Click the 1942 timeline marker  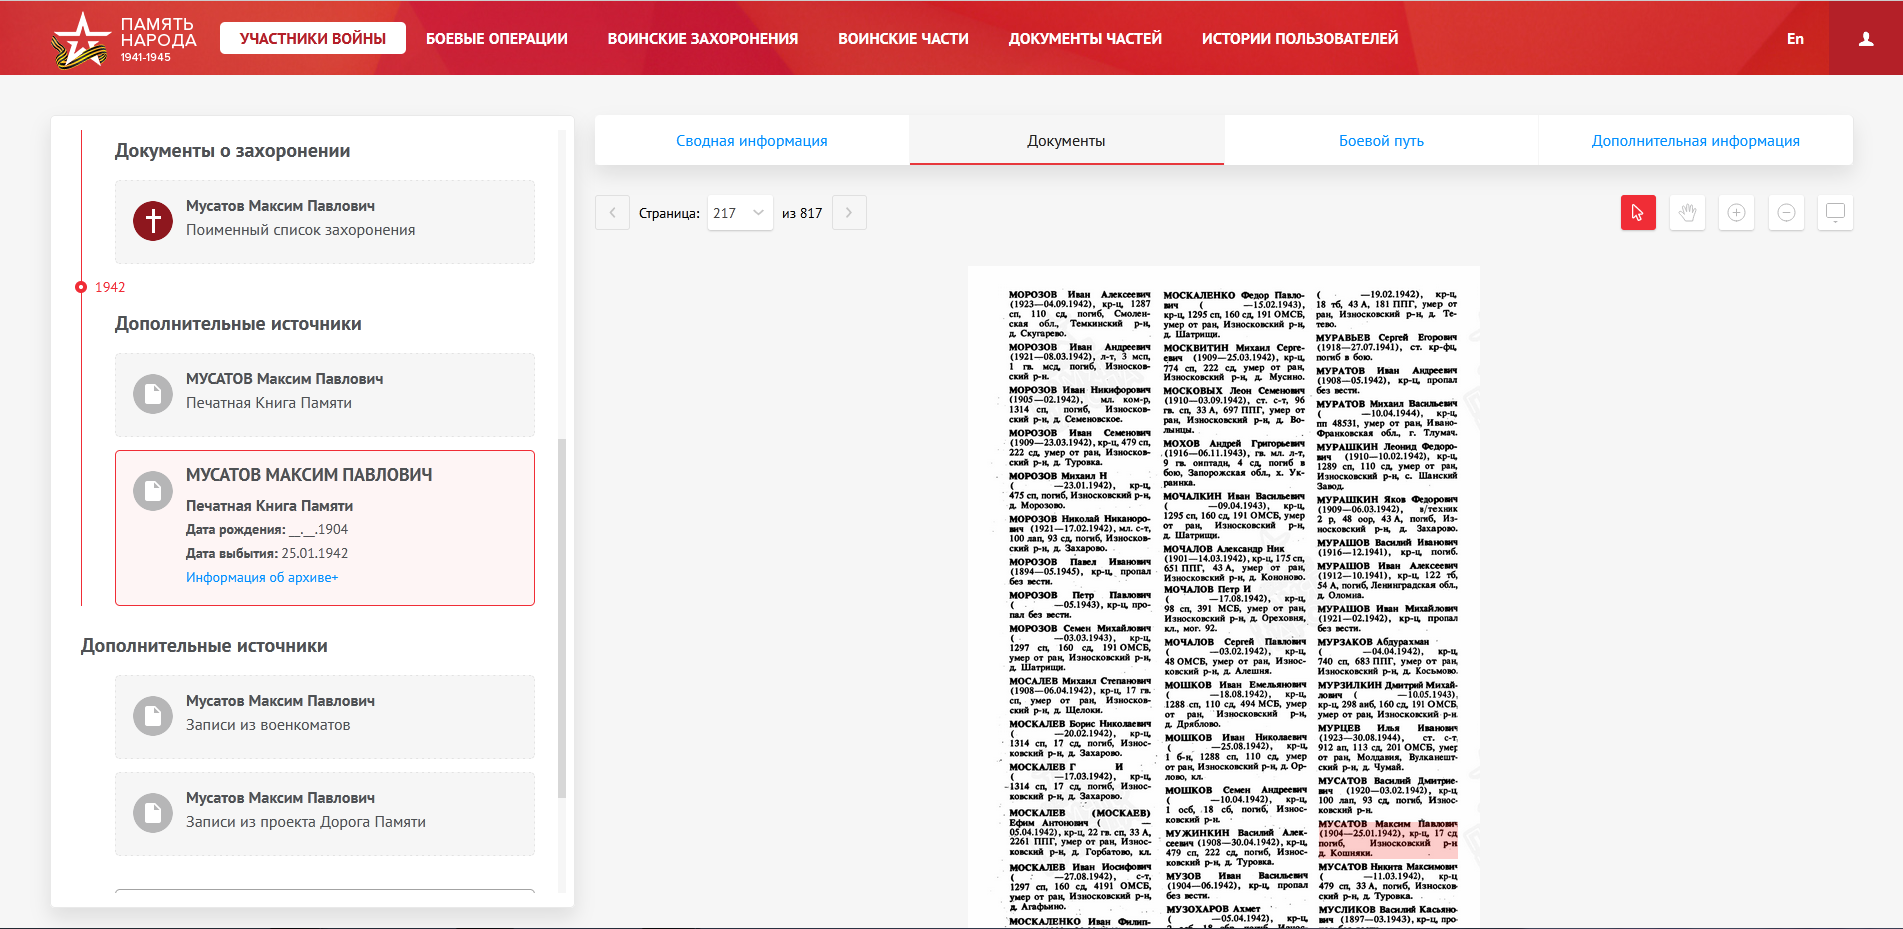coord(82,287)
